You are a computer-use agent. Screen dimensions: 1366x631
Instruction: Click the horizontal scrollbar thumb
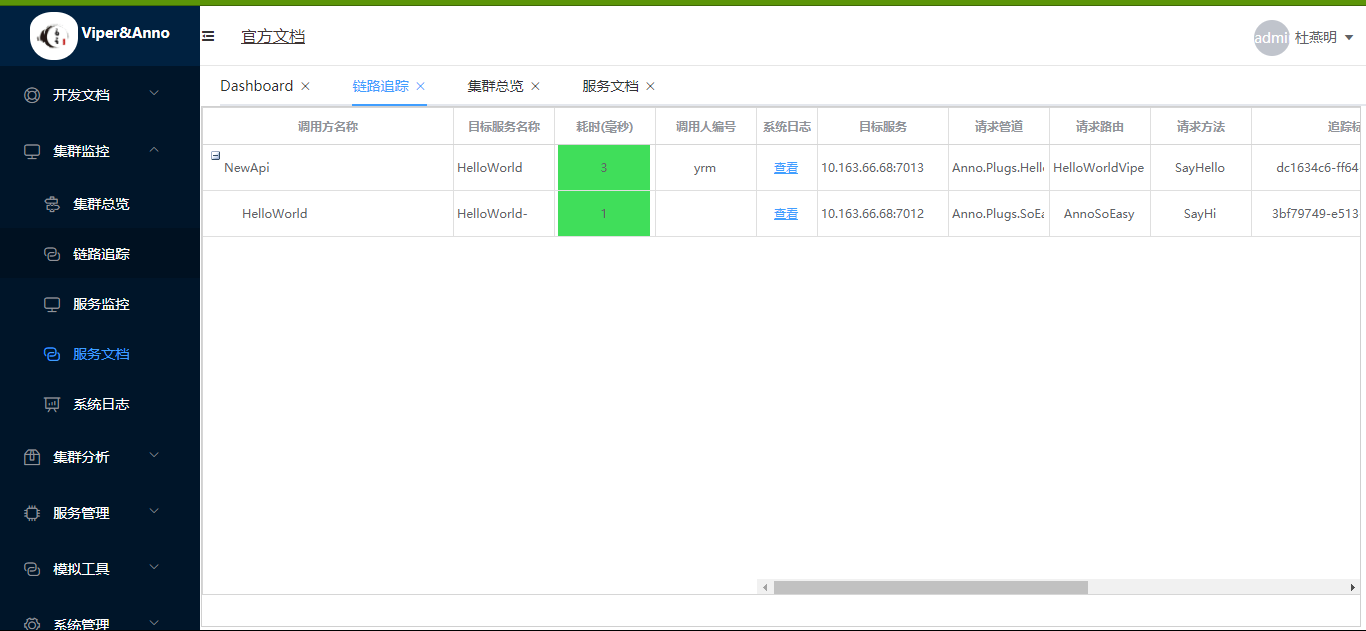[x=930, y=587]
